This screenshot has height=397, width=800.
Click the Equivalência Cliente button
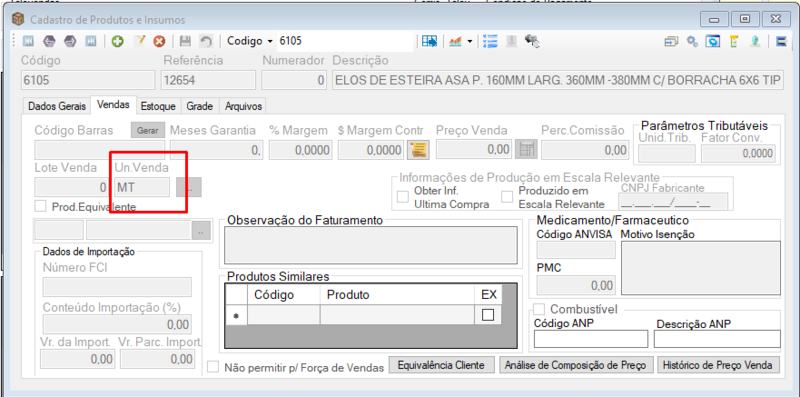pos(441,365)
